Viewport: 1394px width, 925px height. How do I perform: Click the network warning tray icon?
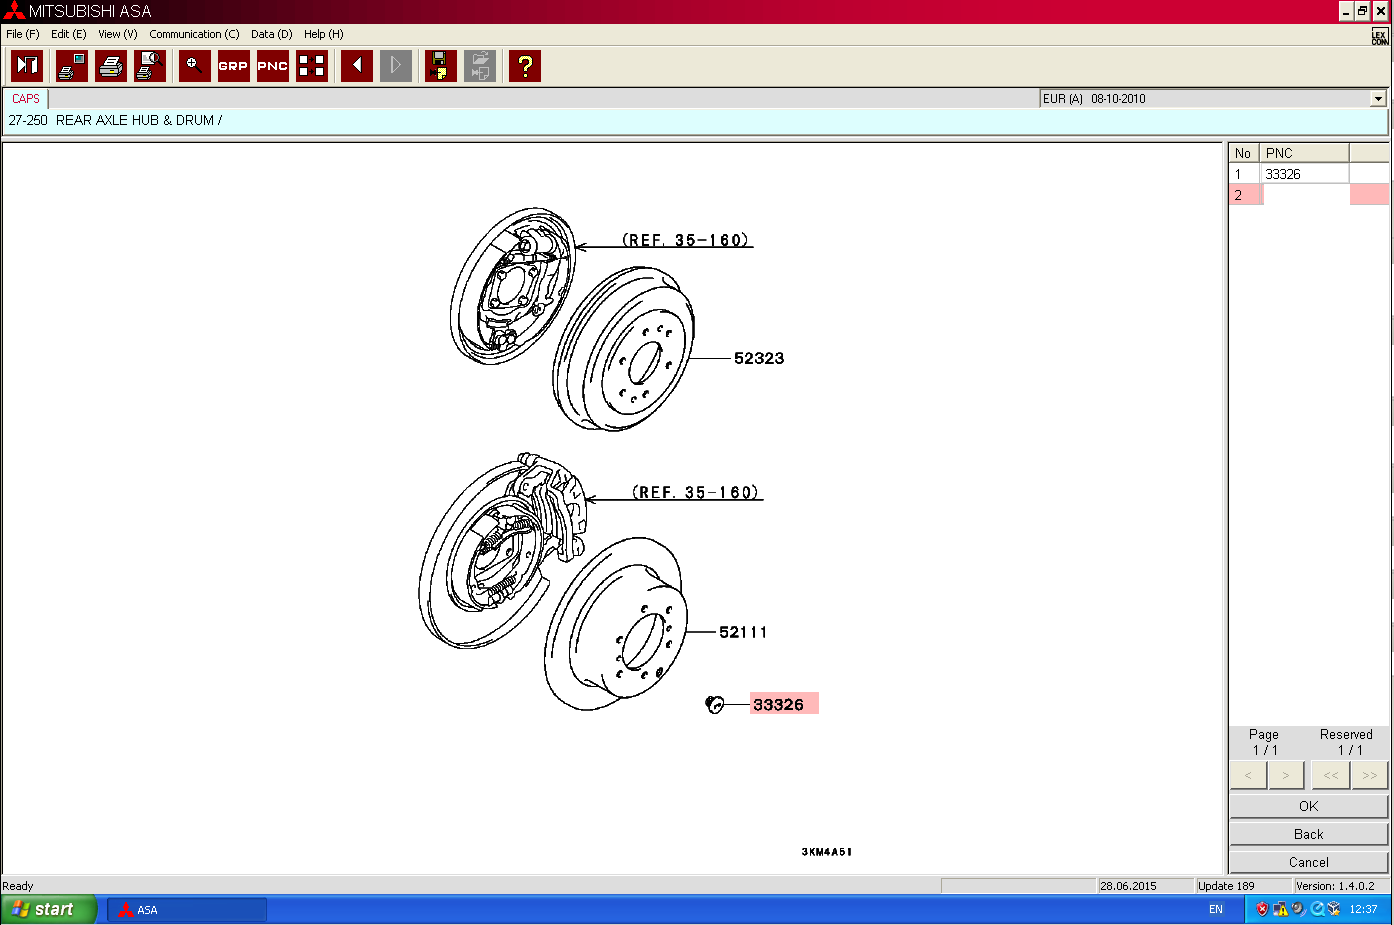pos(1280,909)
